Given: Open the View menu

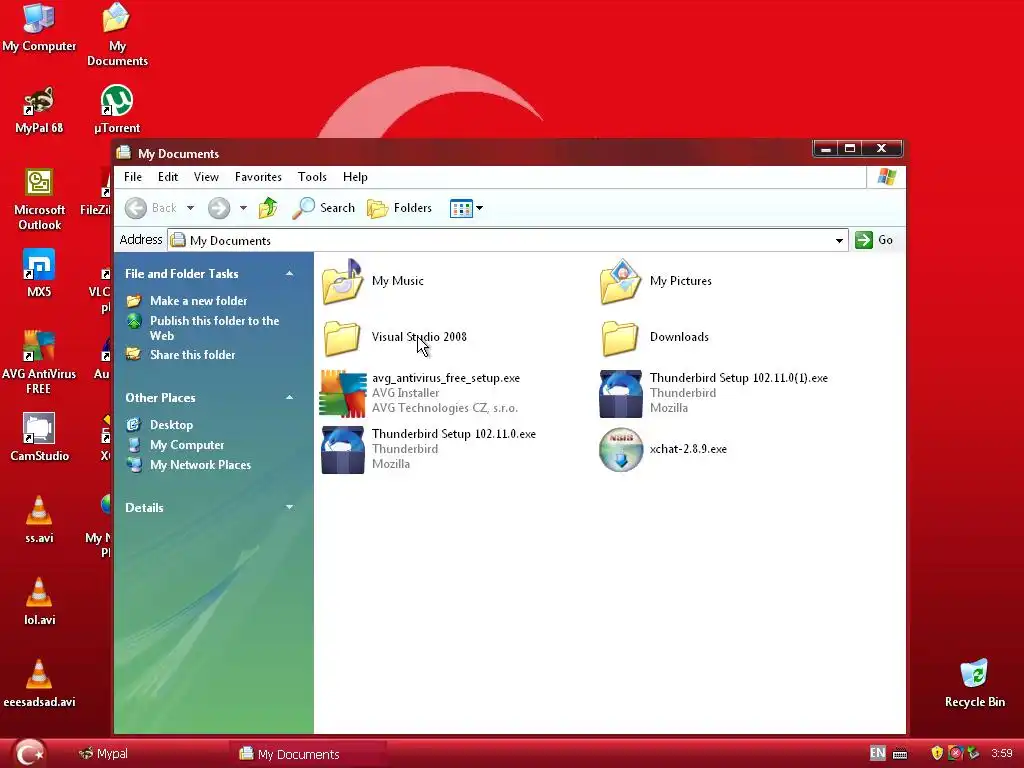Looking at the screenshot, I should click(206, 177).
